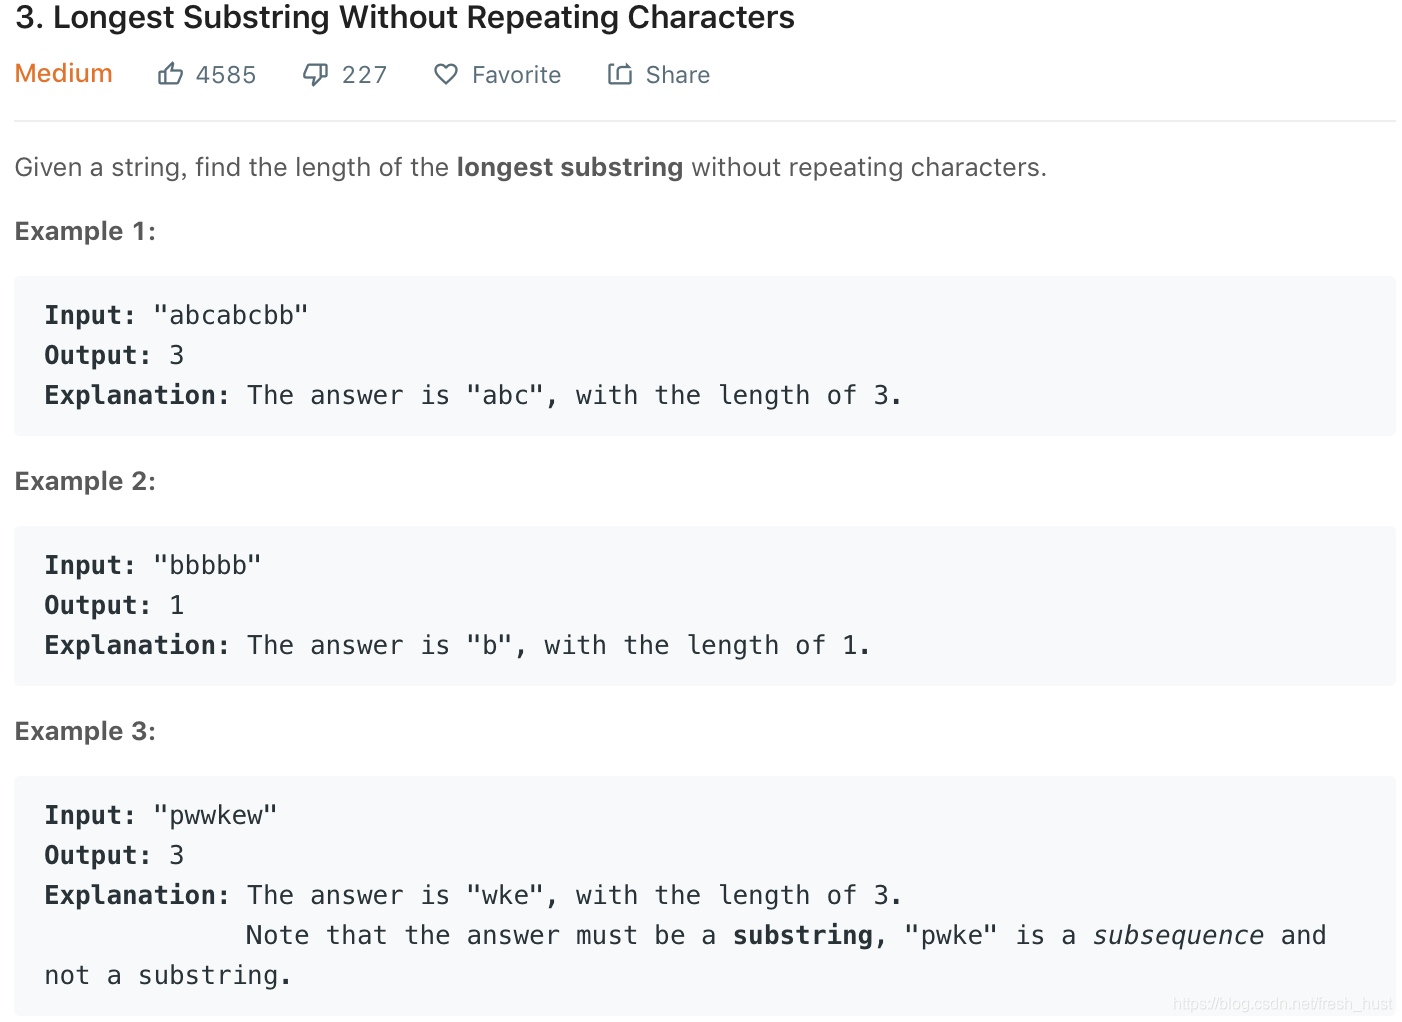Highlight the input string pwwkew in Example 3
This screenshot has height=1022, width=1402.
point(215,814)
